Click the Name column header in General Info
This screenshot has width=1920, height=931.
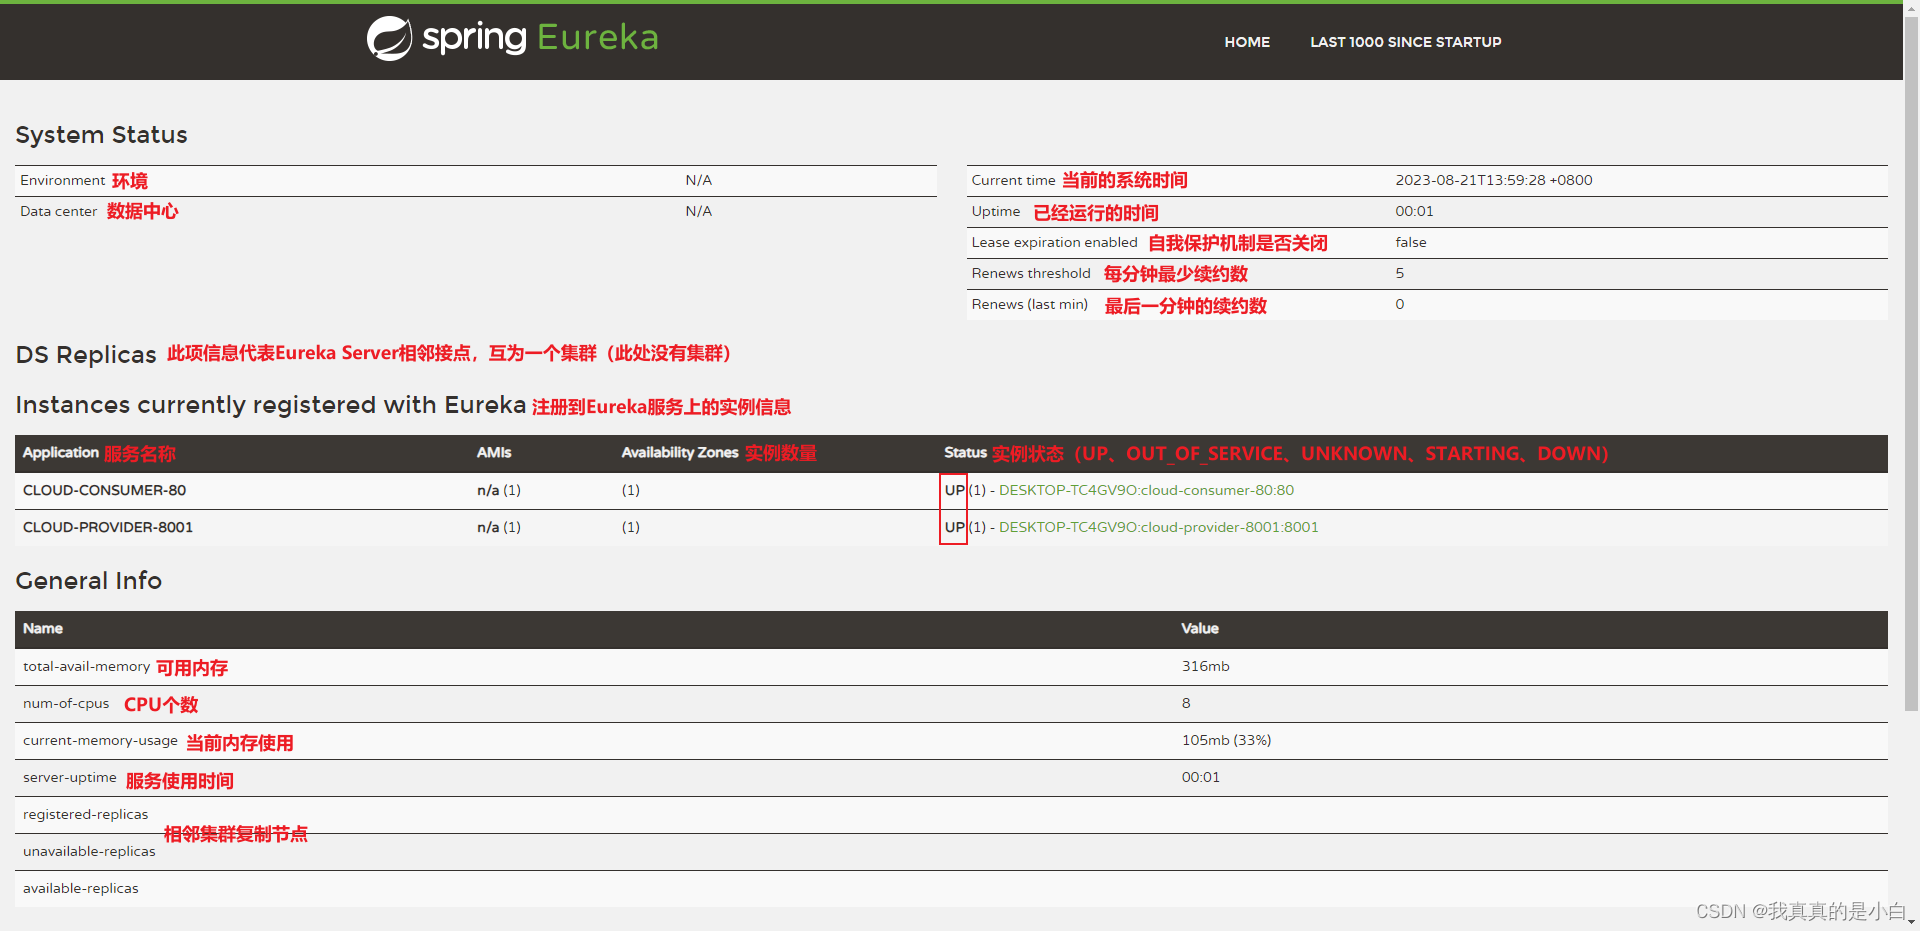43,628
